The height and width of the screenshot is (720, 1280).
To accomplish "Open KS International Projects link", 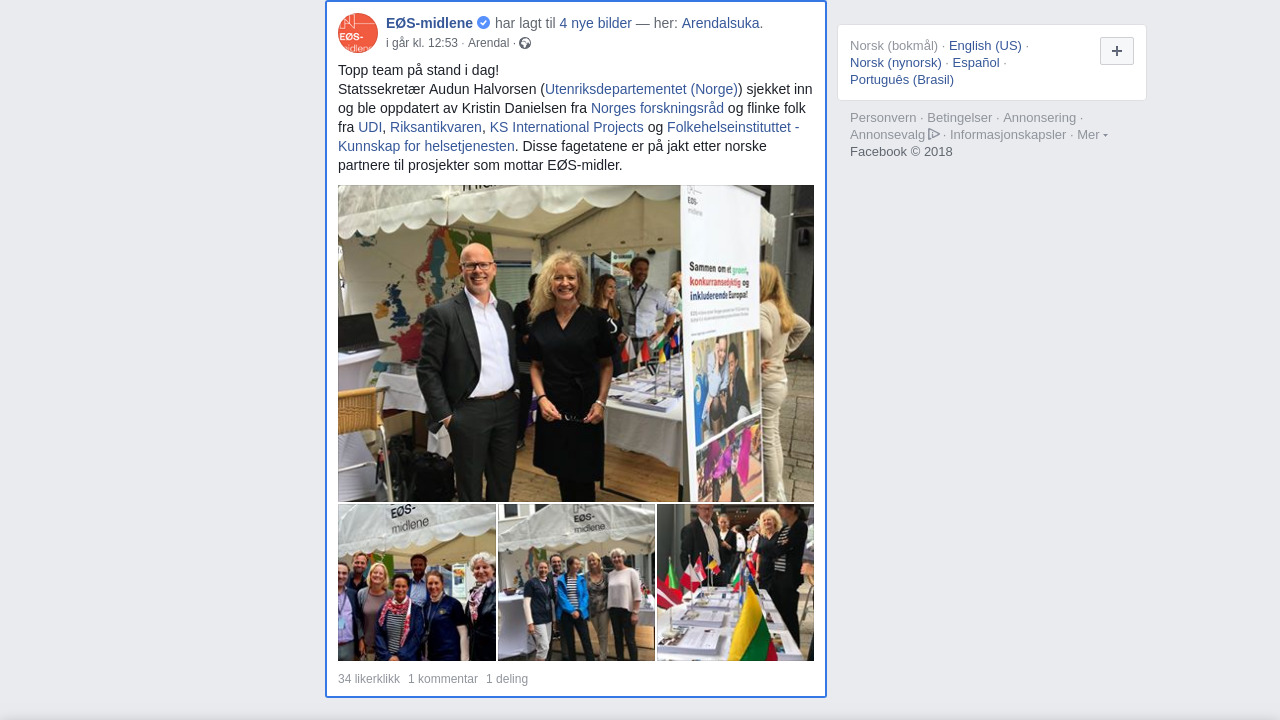I will [567, 127].
